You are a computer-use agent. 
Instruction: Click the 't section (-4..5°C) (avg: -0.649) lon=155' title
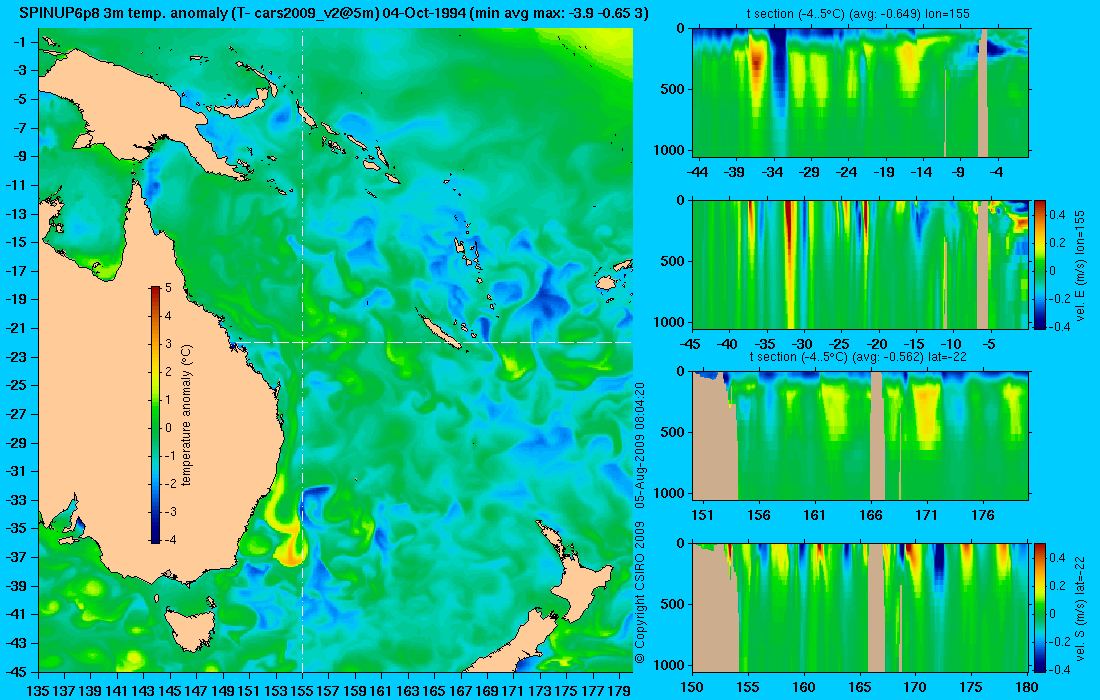pyautogui.click(x=859, y=13)
